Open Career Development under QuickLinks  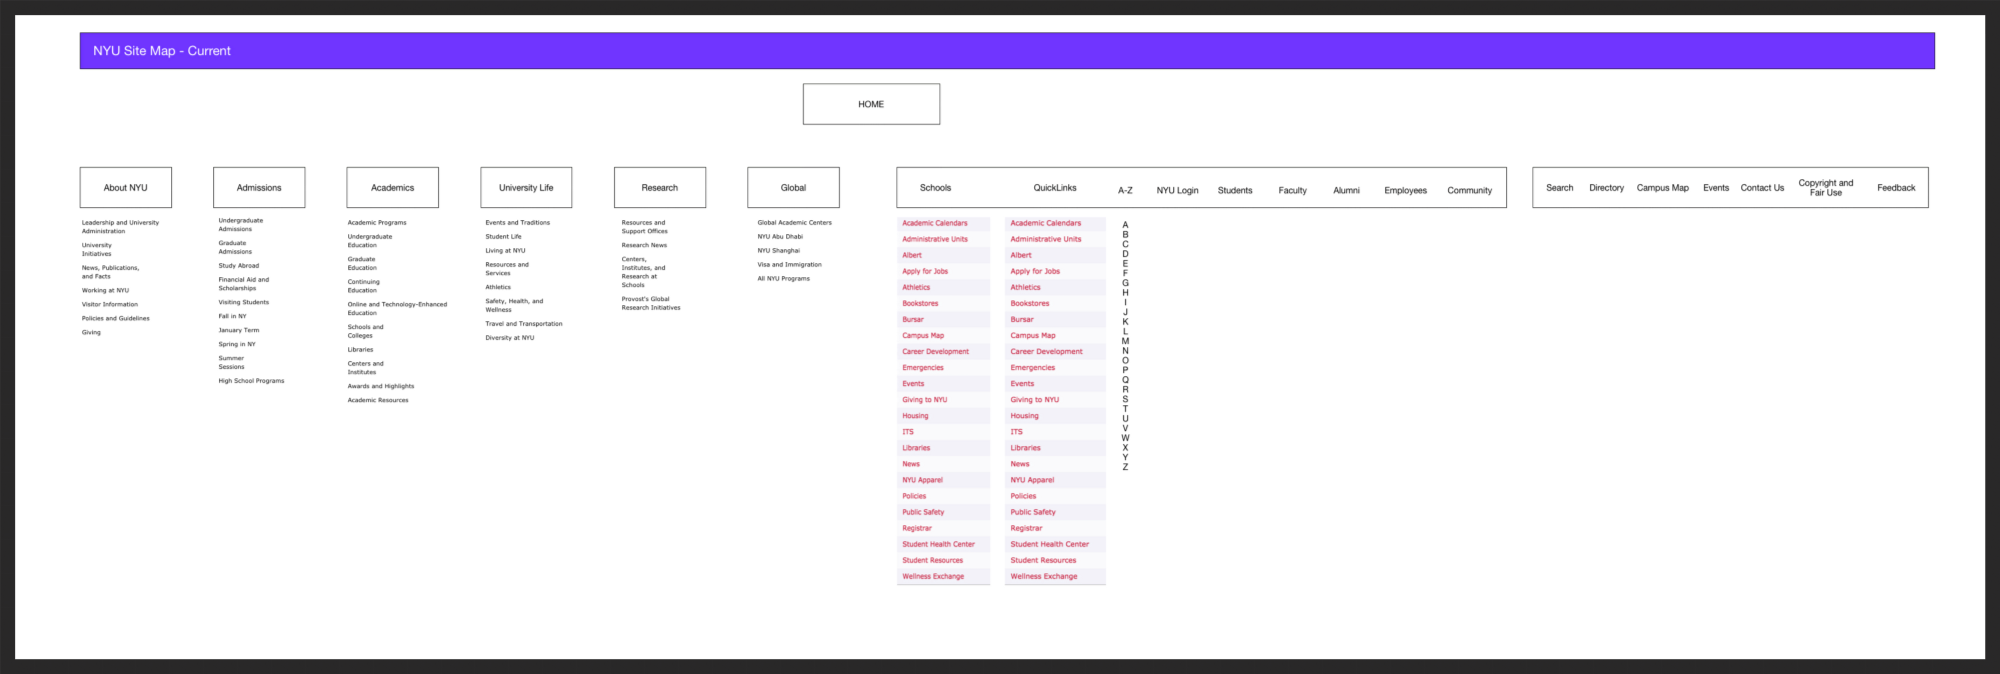click(1046, 352)
